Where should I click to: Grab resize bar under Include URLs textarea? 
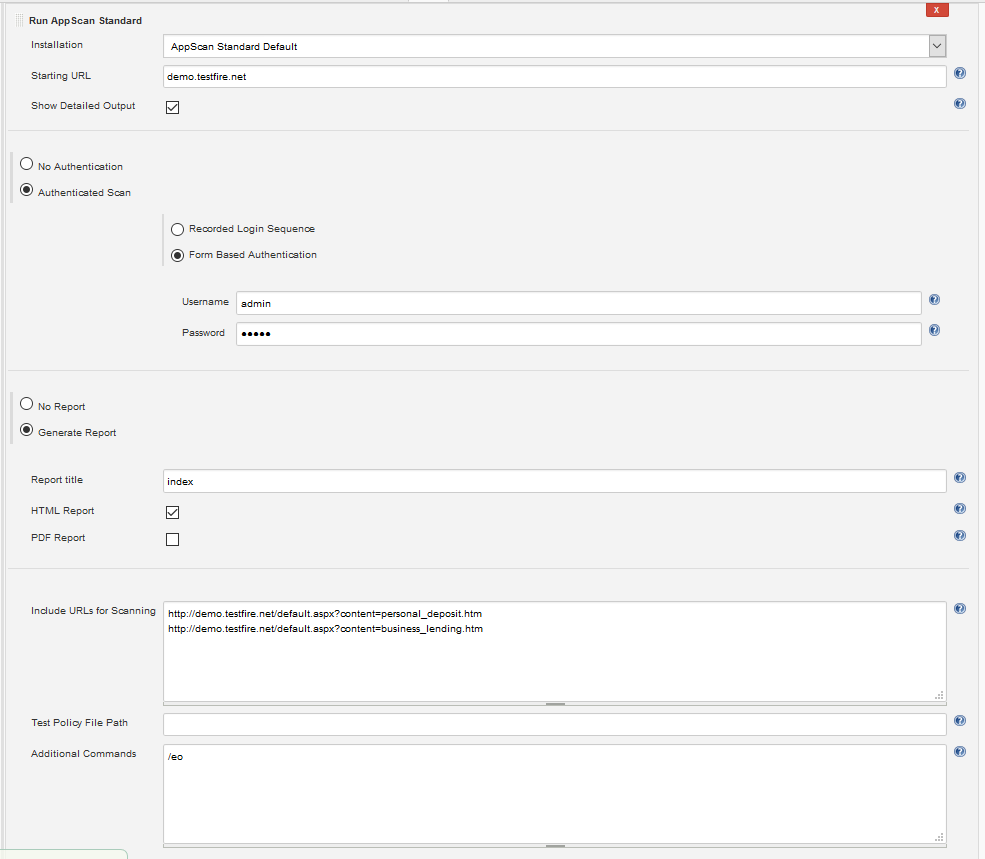(x=555, y=704)
